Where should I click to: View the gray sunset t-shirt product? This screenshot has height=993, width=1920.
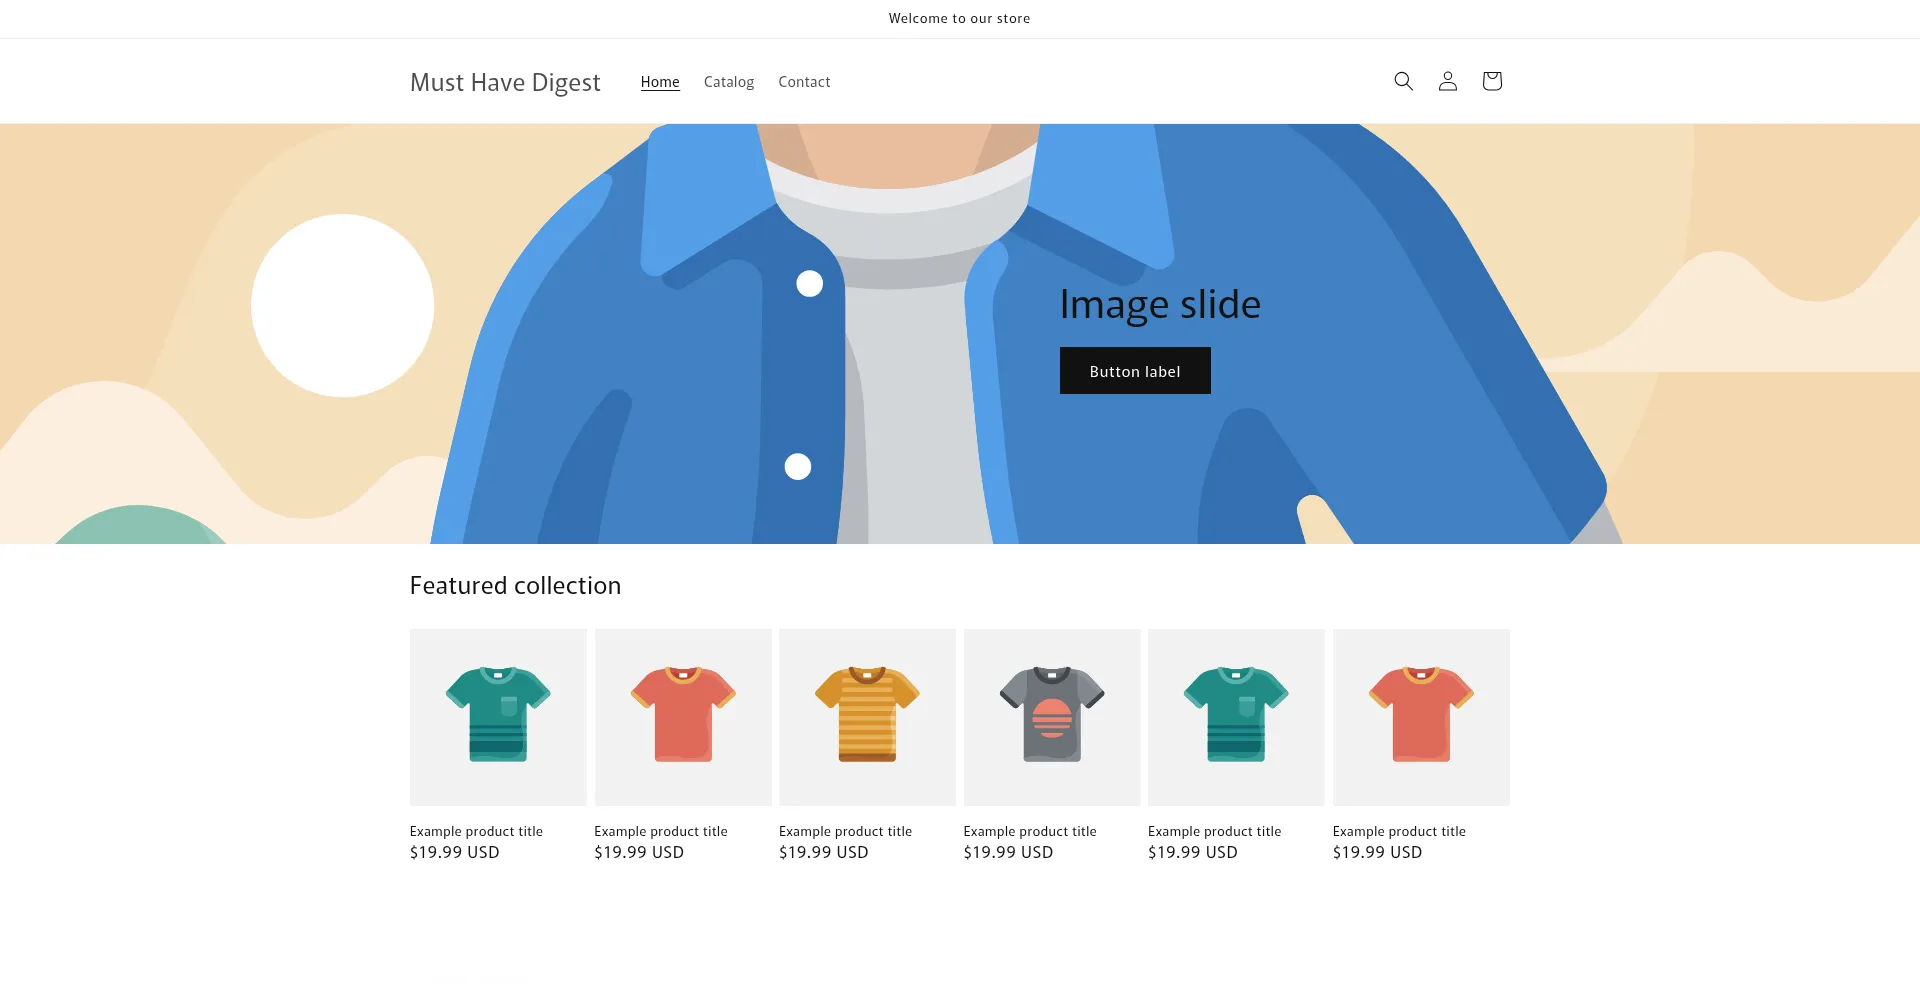(1052, 716)
